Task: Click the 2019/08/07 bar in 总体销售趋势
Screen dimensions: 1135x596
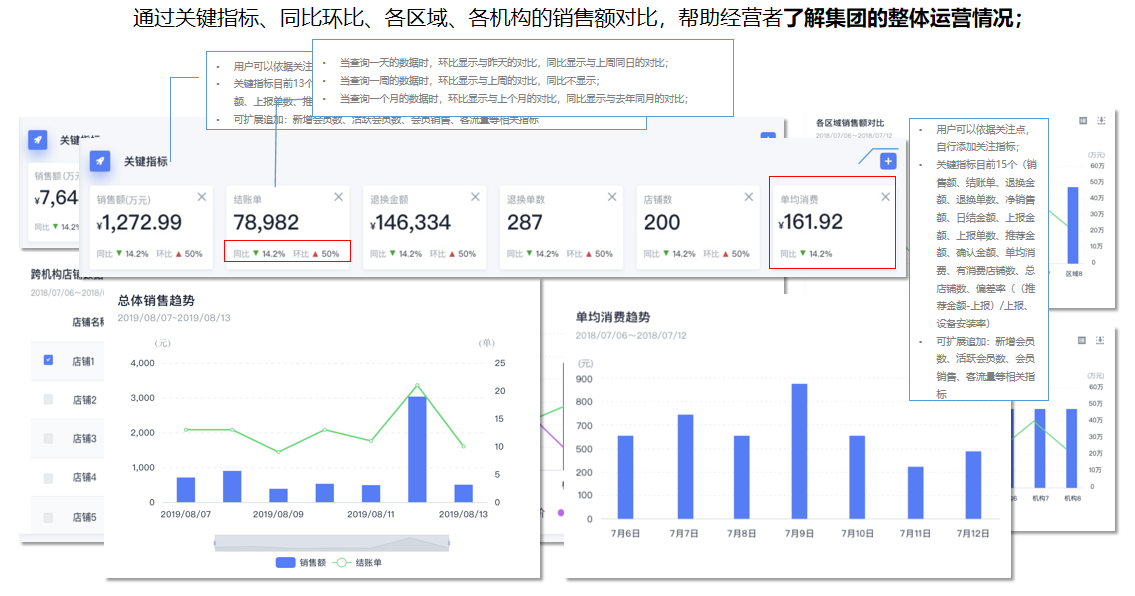Action: [186, 490]
